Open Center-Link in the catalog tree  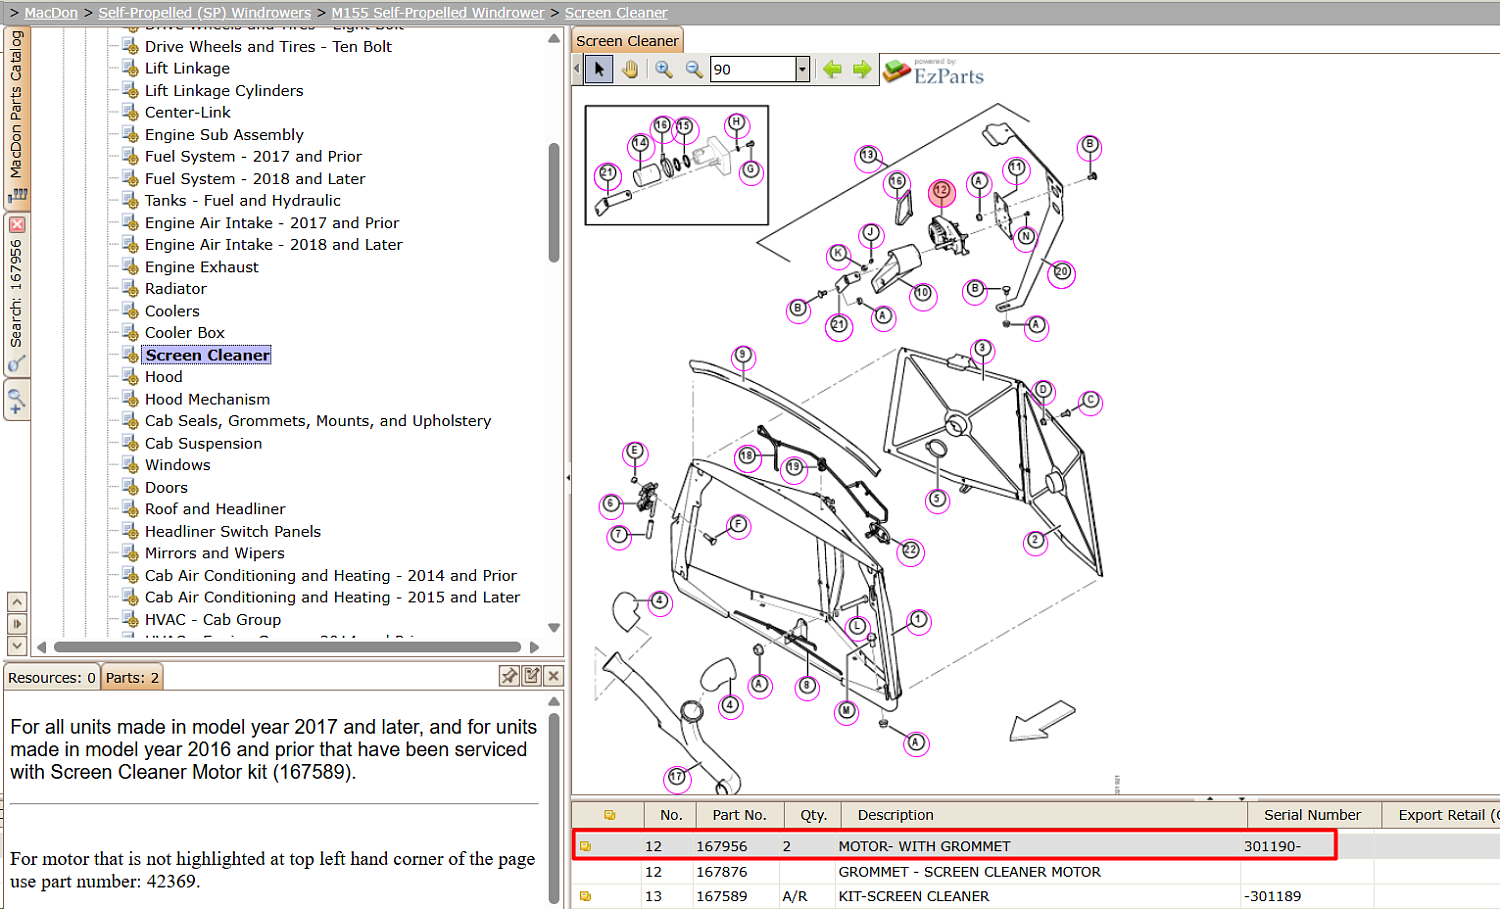coord(188,112)
